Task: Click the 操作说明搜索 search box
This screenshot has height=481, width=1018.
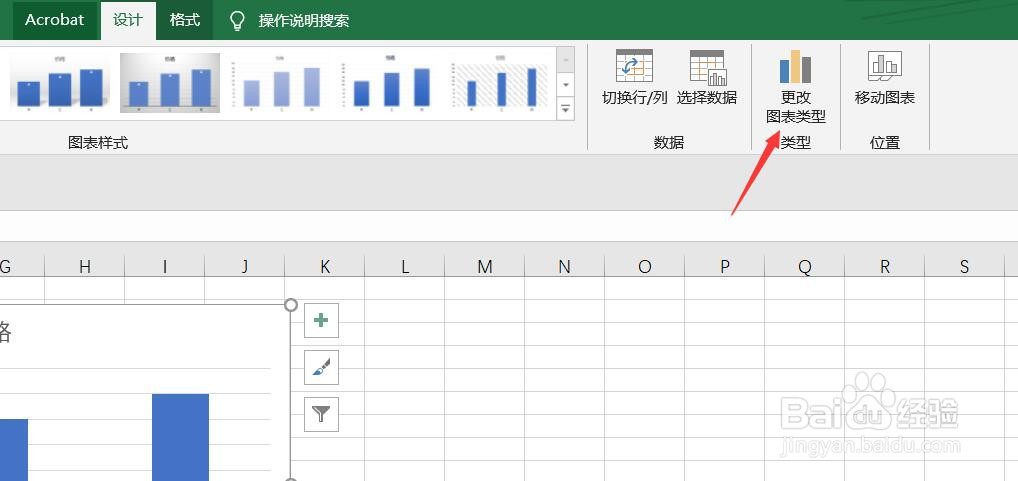Action: (x=304, y=21)
